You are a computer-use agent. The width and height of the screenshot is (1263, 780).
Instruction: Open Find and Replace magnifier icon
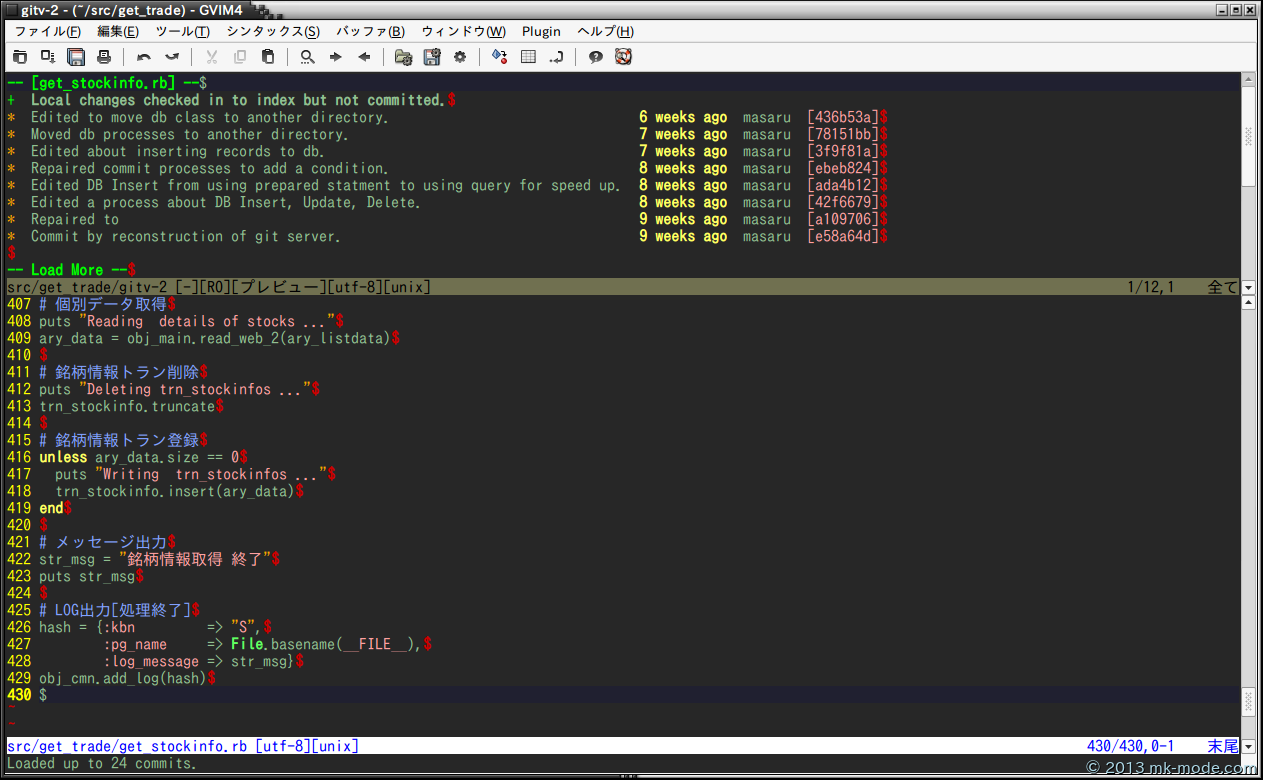[x=308, y=57]
